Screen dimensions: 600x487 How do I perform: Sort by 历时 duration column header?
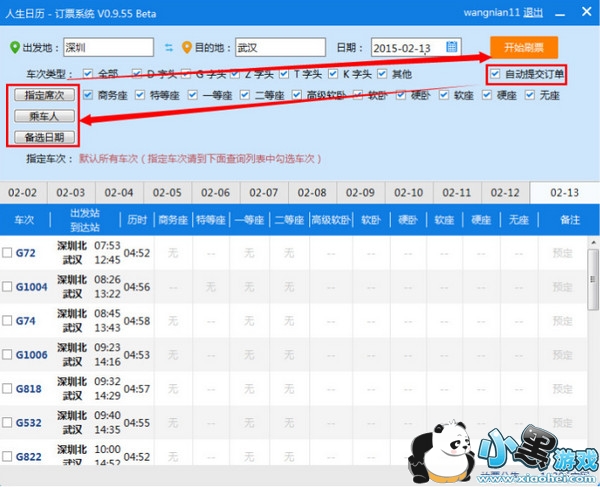pyautogui.click(x=137, y=220)
